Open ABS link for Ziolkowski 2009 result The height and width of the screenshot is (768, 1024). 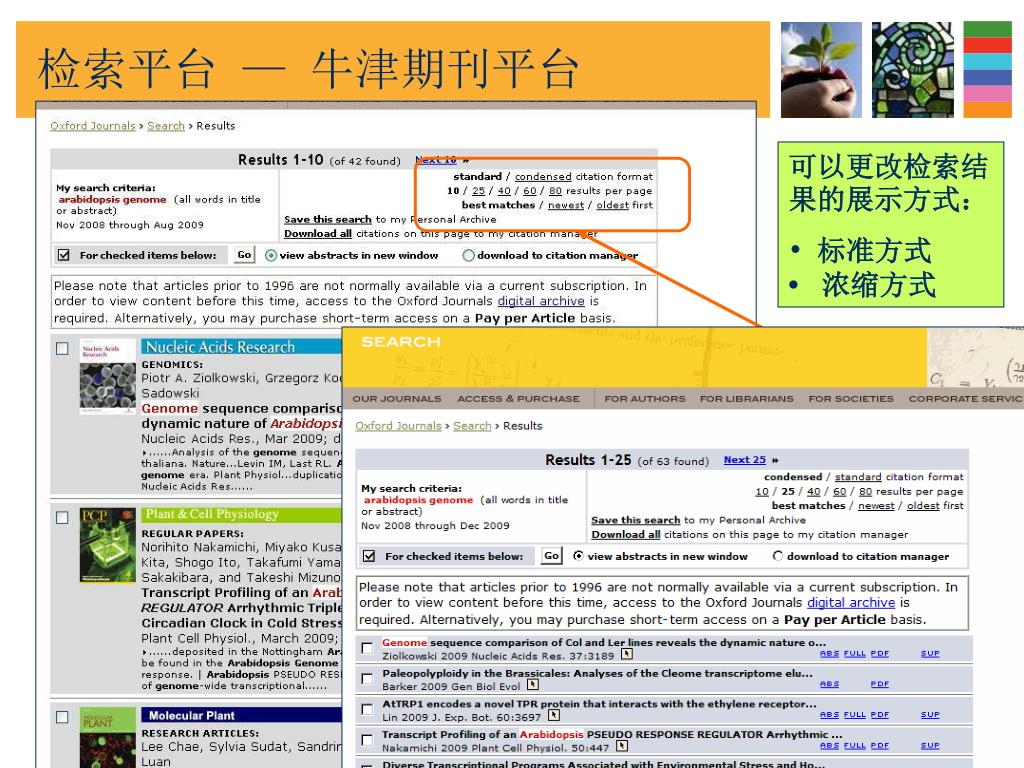click(x=829, y=653)
